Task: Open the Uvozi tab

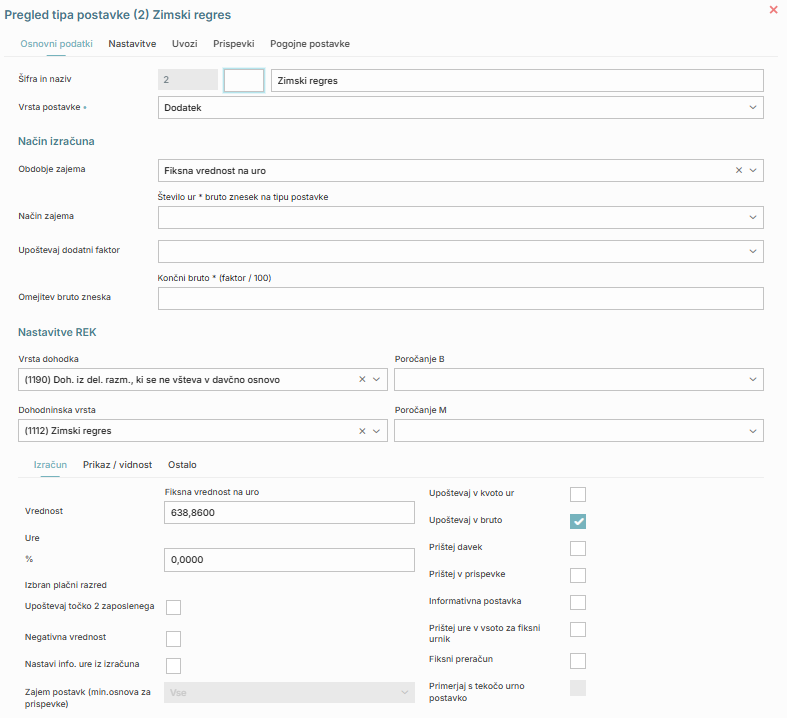Action: (184, 44)
